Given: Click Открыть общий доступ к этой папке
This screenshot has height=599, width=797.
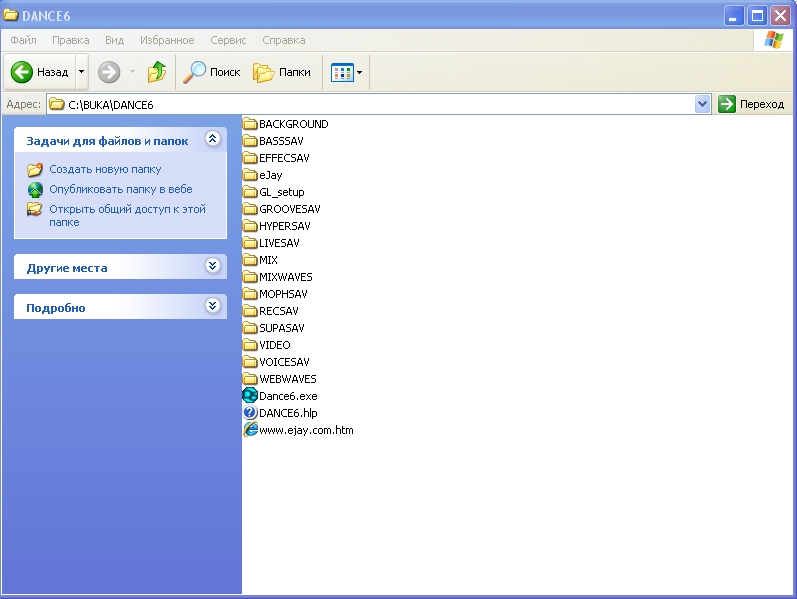Looking at the screenshot, I should 128,216.
